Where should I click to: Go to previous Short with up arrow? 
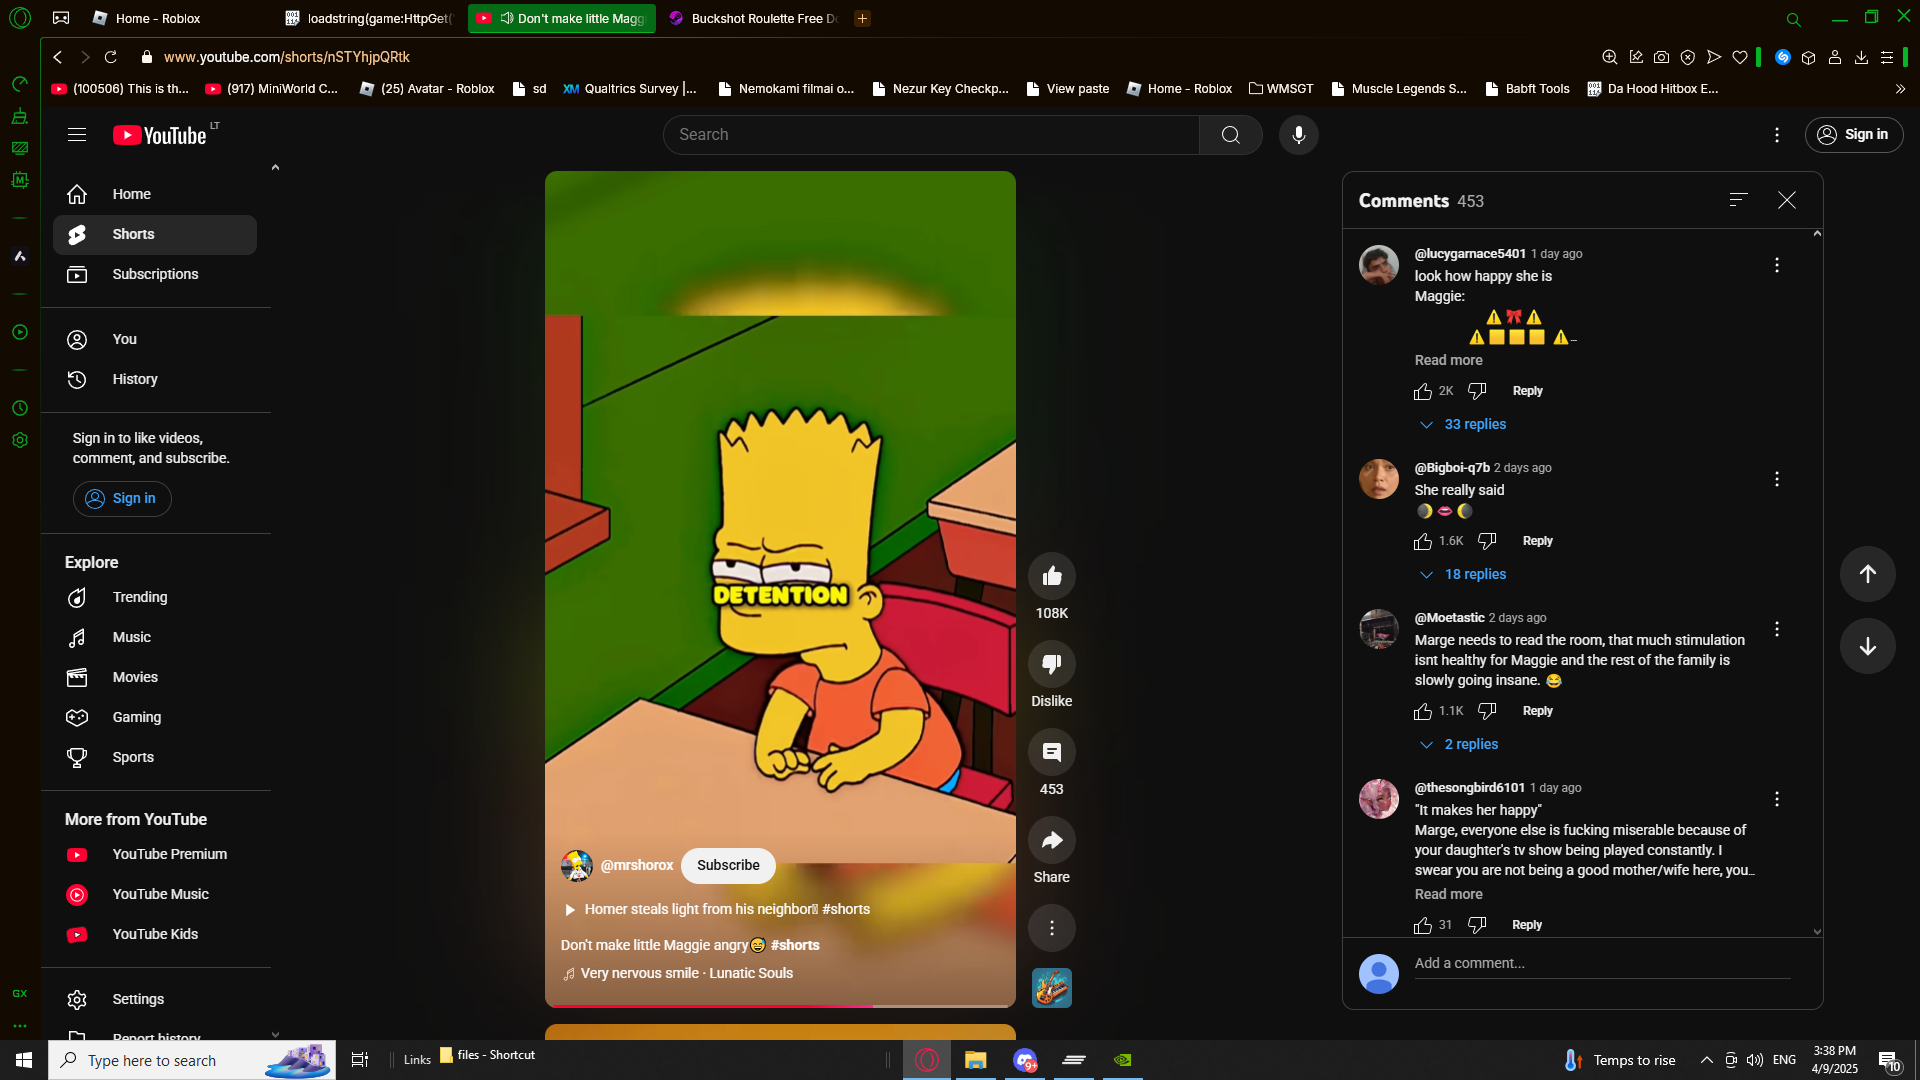tap(1867, 574)
